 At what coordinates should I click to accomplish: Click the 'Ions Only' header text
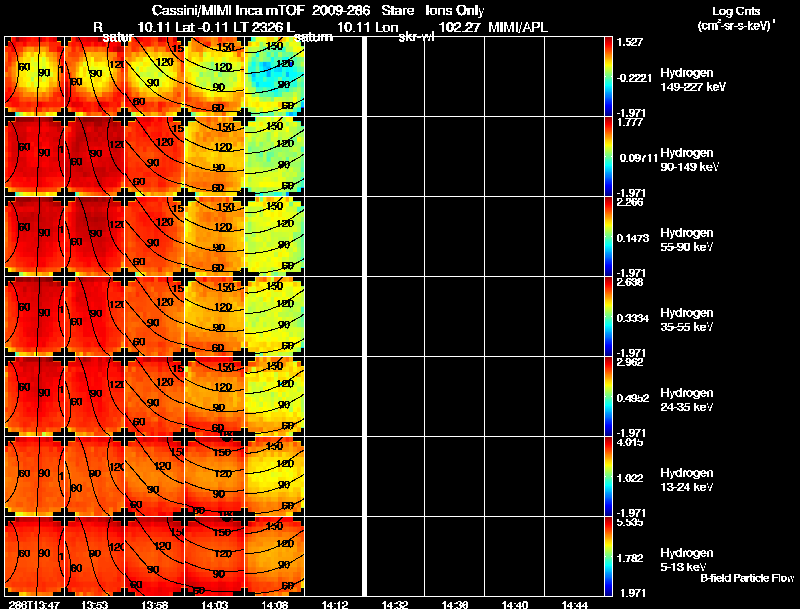click(x=455, y=11)
